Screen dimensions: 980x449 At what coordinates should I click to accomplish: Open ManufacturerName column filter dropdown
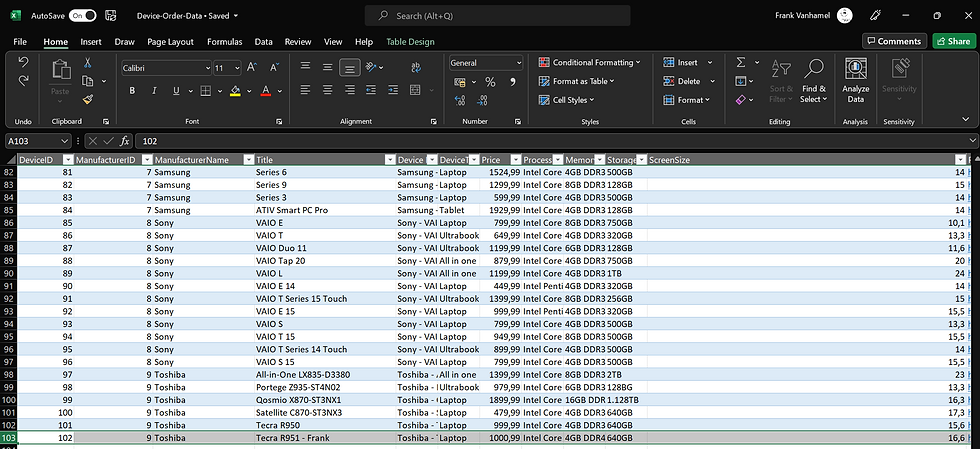tap(249, 160)
